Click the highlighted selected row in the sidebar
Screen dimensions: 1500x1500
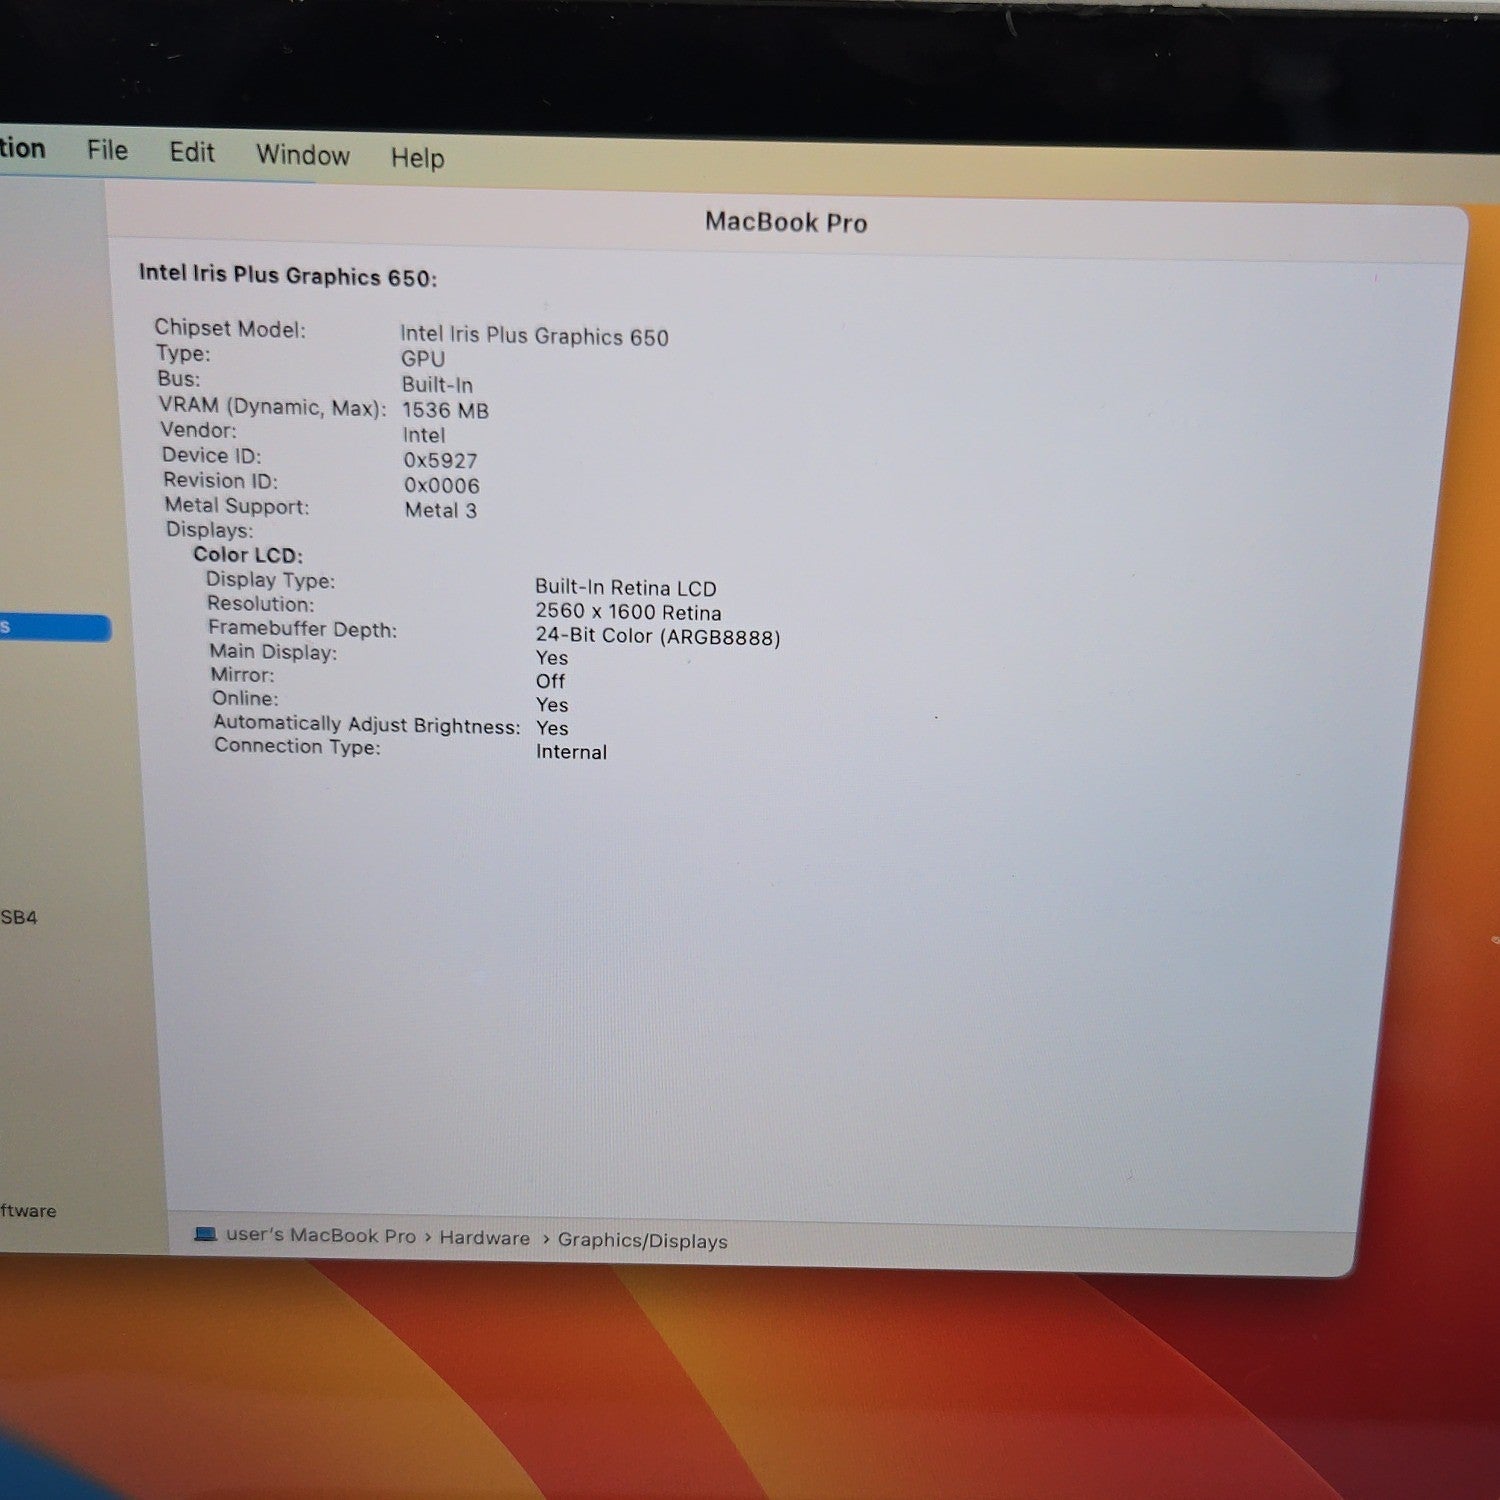point(55,628)
